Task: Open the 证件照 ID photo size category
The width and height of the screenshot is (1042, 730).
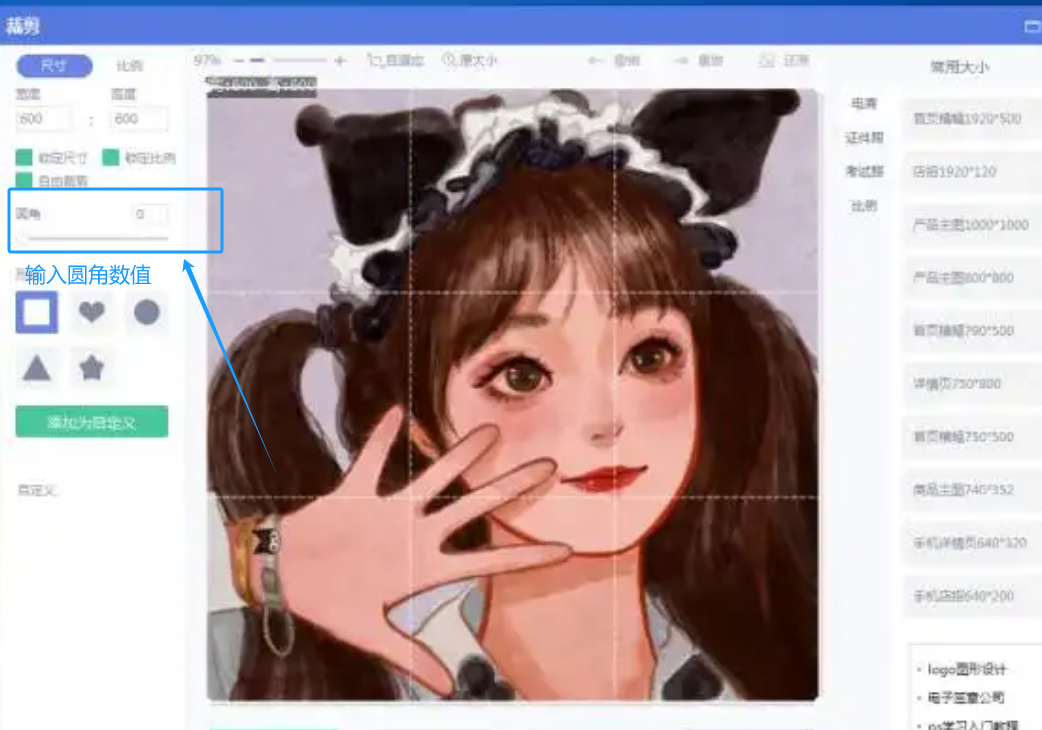Action: 864,137
